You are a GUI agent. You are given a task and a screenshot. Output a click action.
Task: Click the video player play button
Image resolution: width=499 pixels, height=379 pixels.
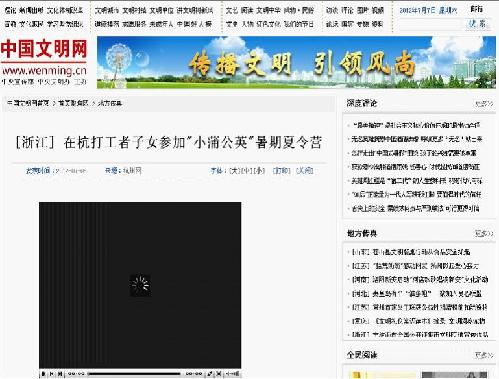point(43,374)
